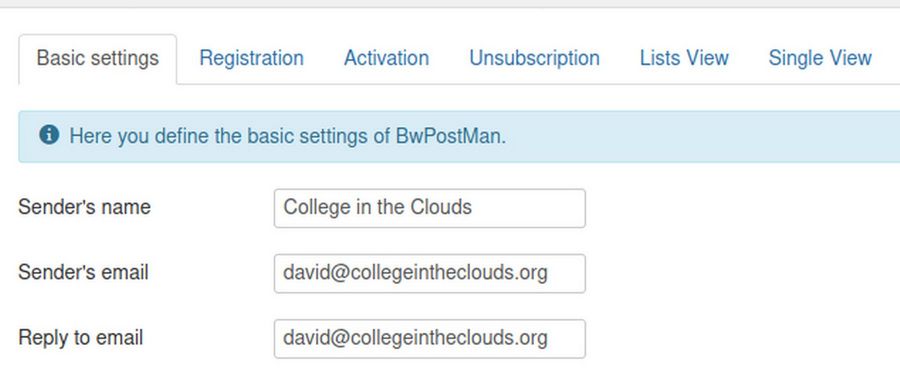Open the Single View tab

click(x=820, y=58)
